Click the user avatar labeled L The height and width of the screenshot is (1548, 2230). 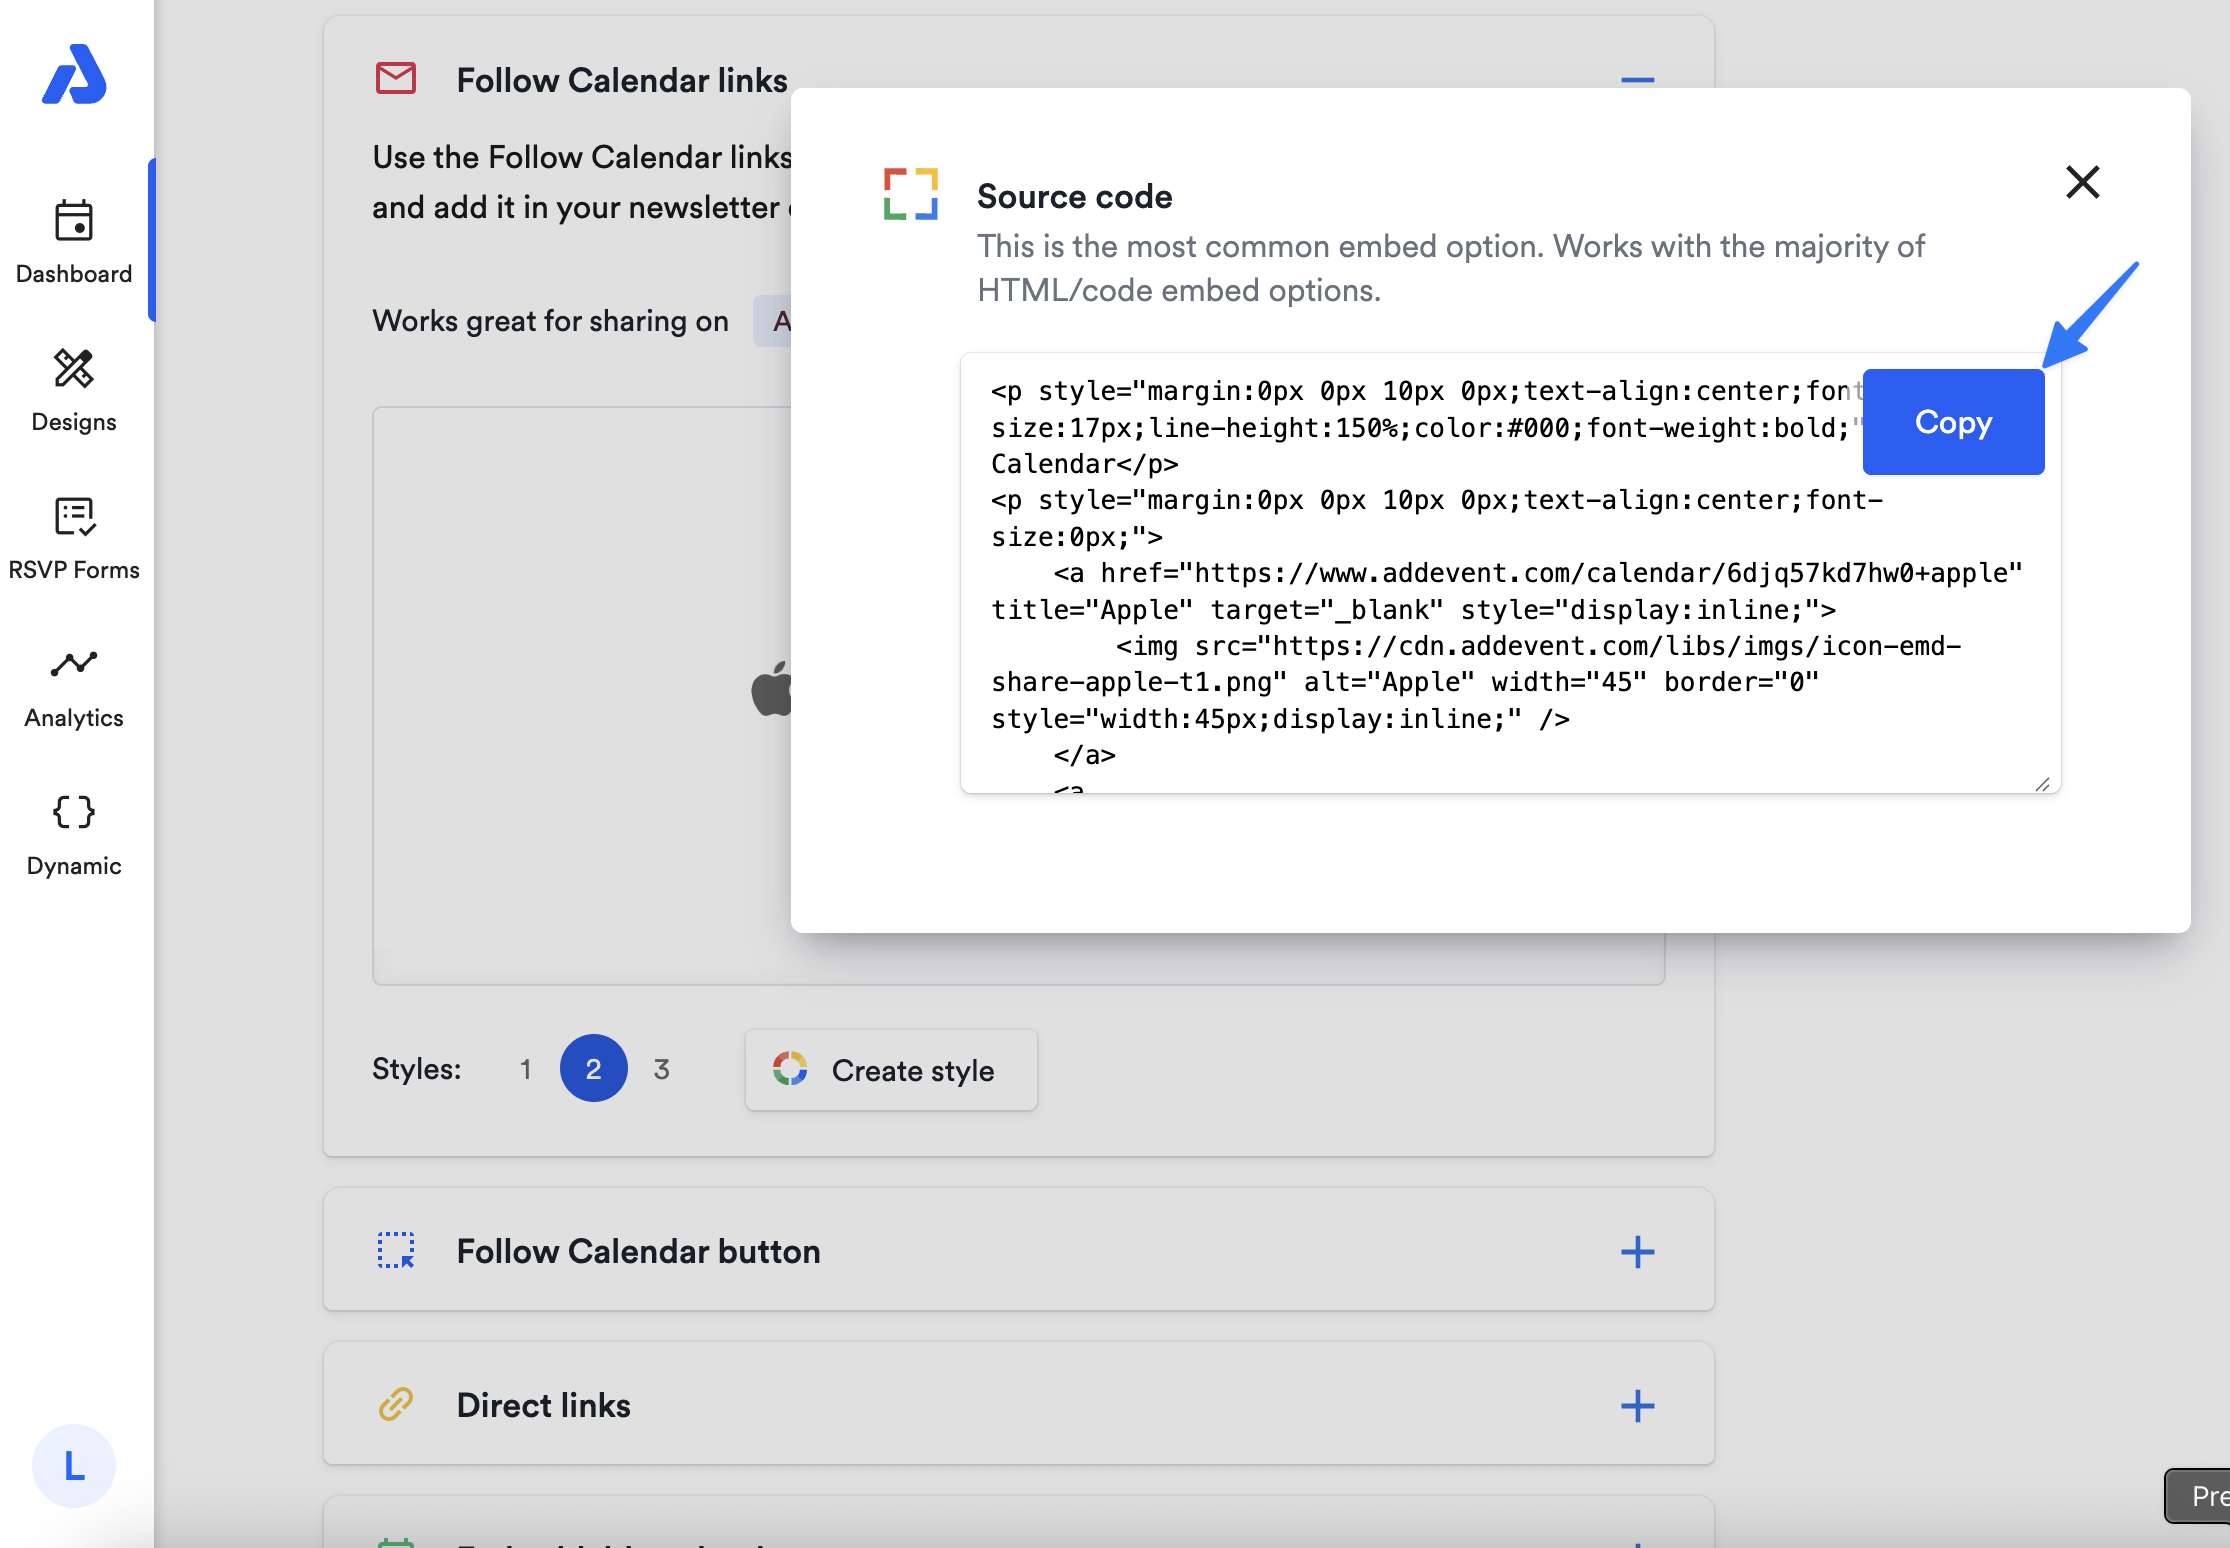click(74, 1465)
